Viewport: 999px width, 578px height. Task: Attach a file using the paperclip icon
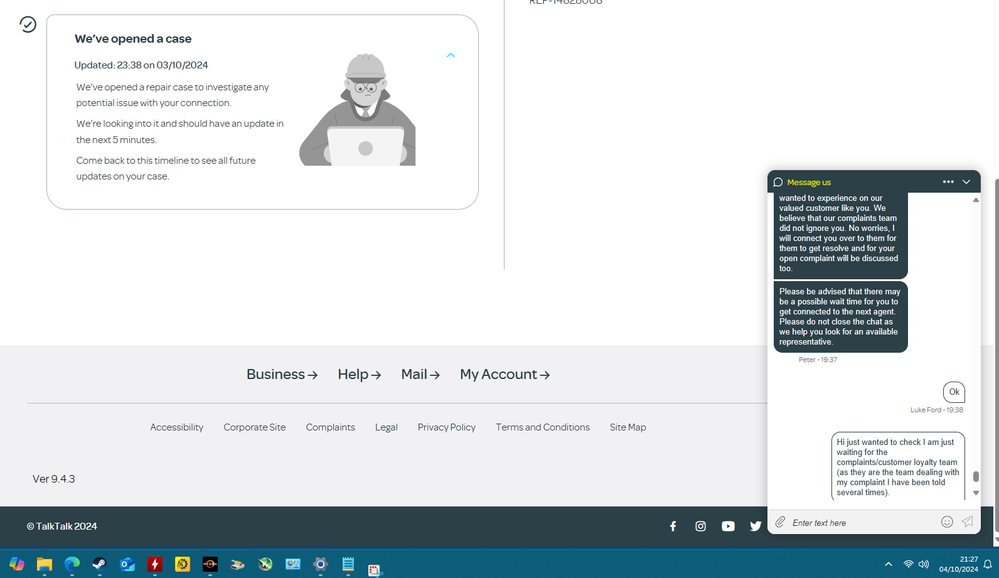click(780, 521)
